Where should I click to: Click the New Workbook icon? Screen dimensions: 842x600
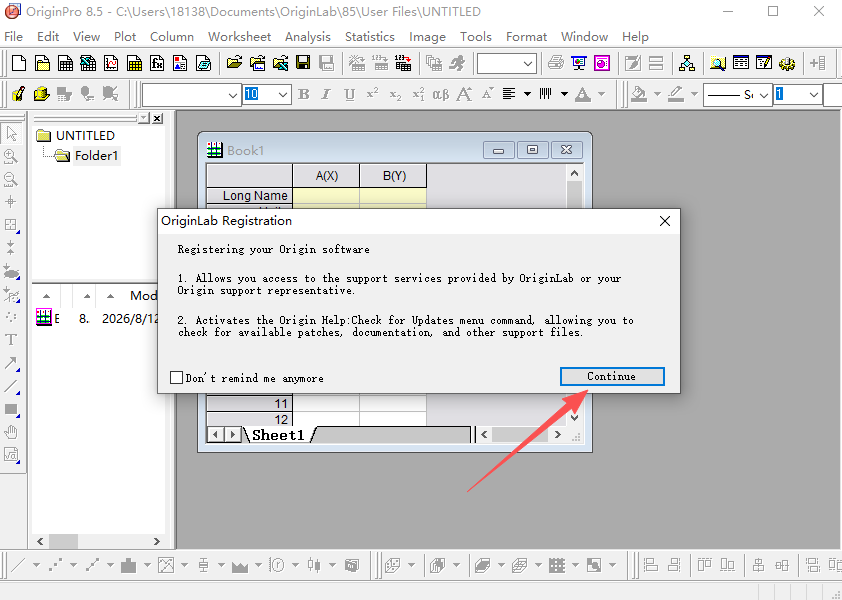66,63
